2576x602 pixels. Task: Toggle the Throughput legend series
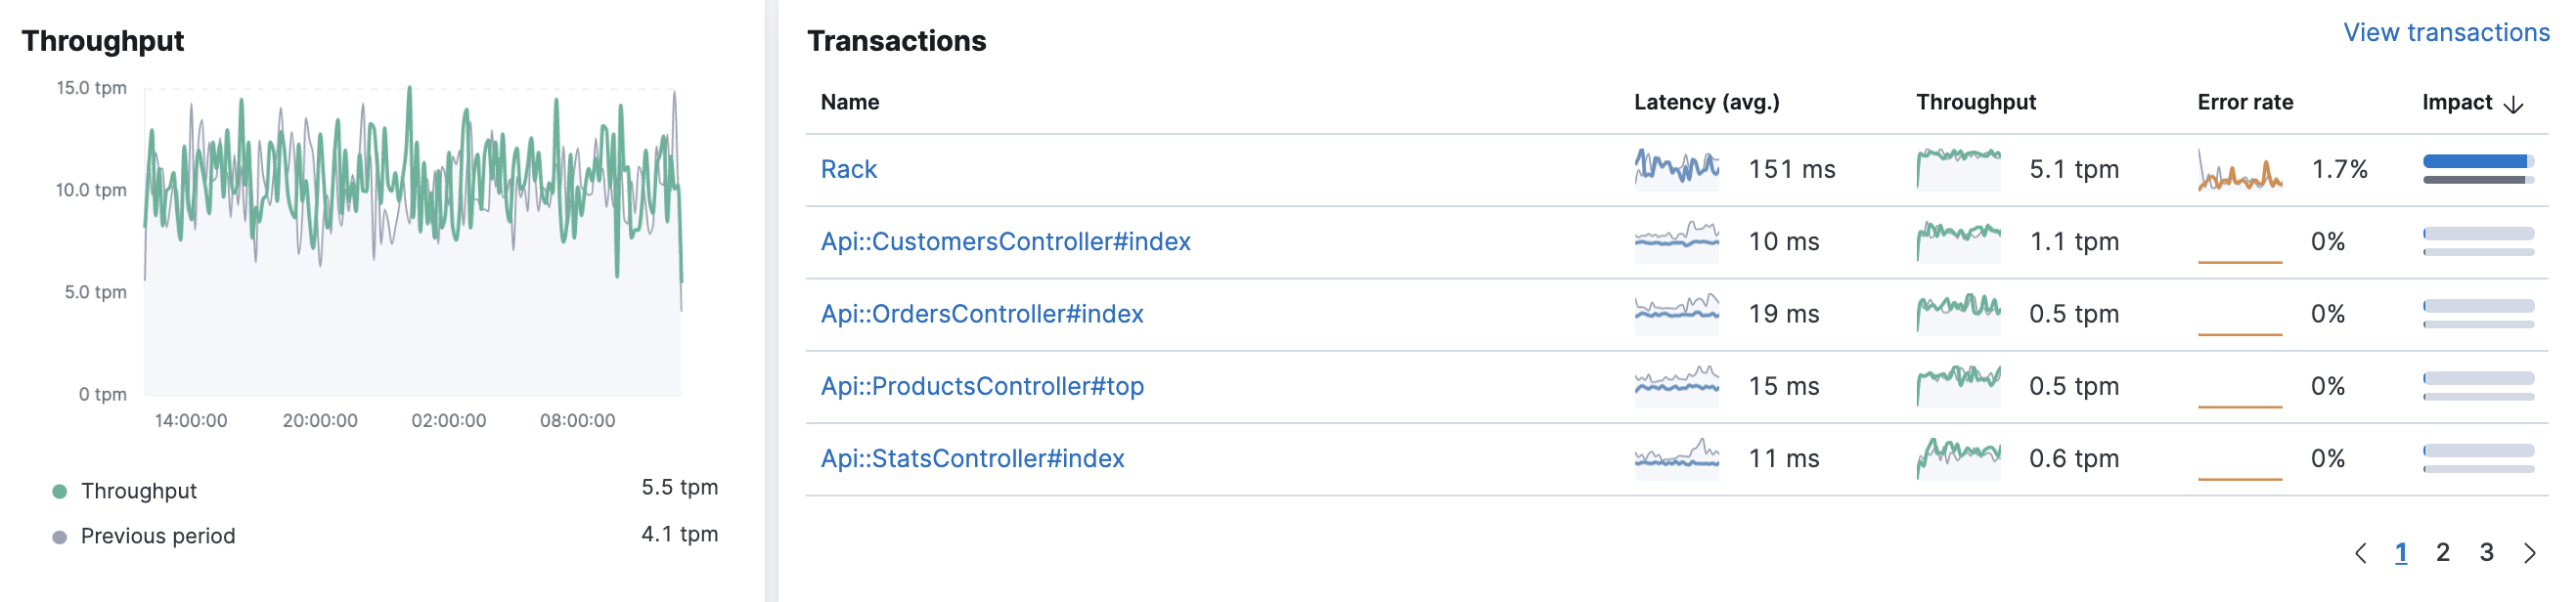point(138,491)
